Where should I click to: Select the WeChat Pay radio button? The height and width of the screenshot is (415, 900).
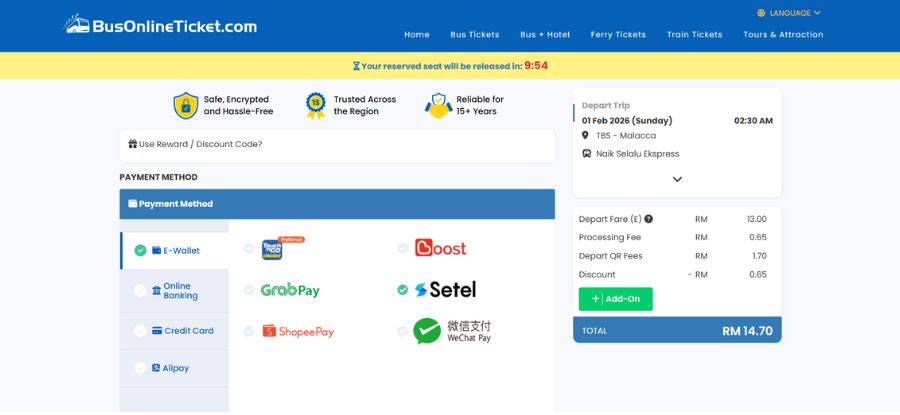click(402, 331)
